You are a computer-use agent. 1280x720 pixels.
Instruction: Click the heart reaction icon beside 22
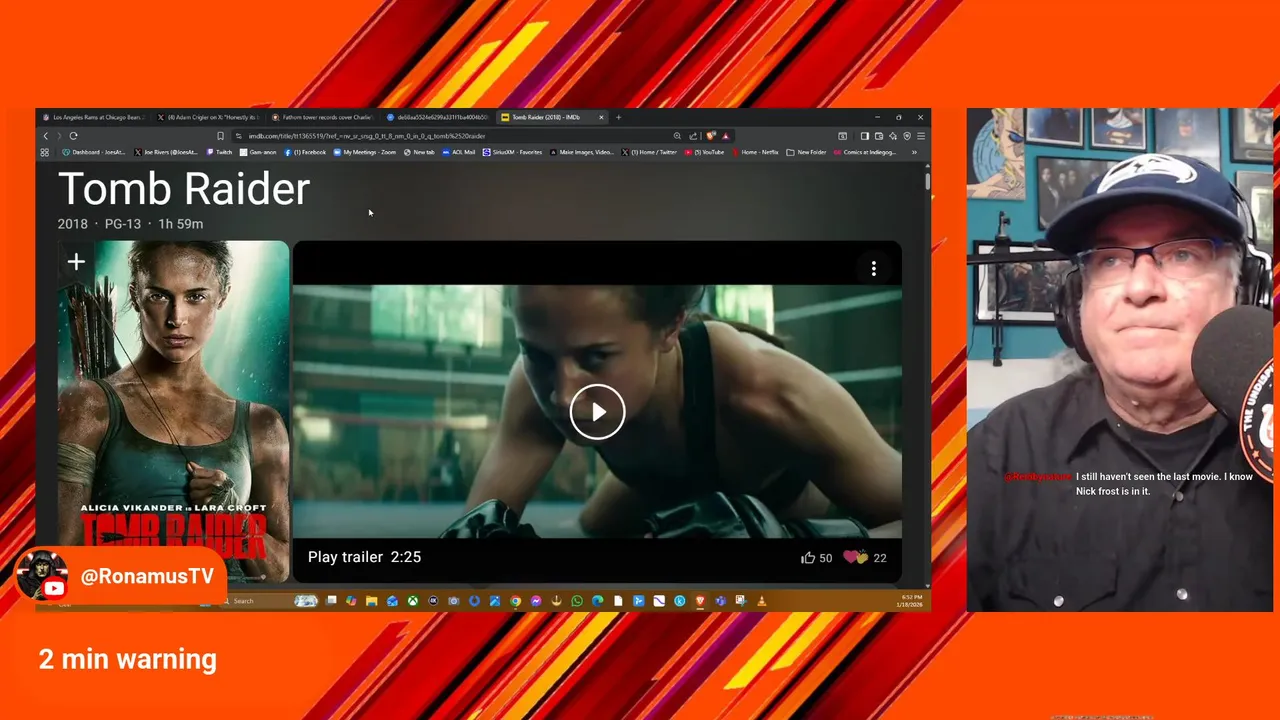pos(855,557)
